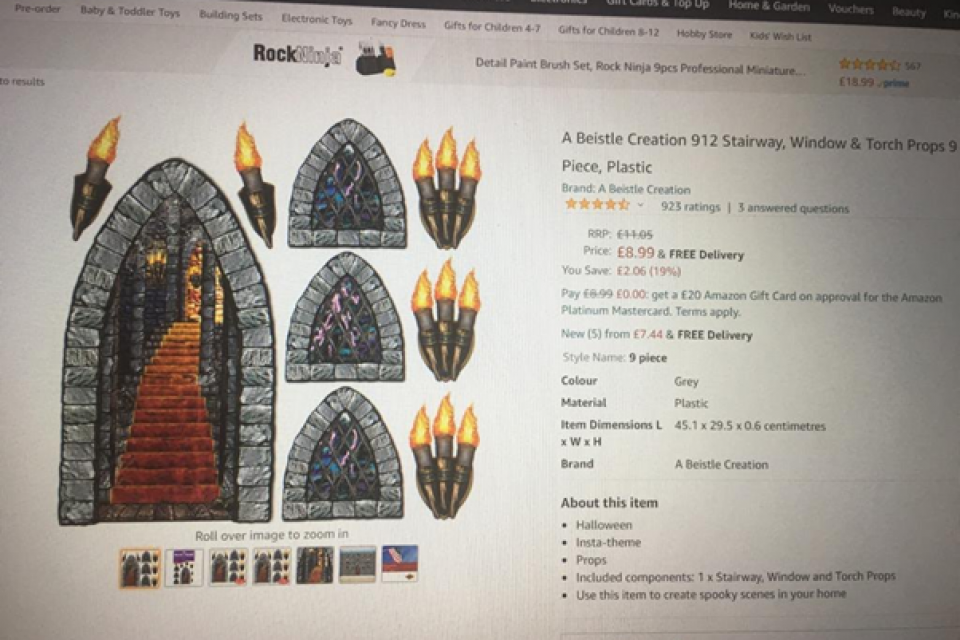Open the Electronic Toys category

[x=317, y=20]
